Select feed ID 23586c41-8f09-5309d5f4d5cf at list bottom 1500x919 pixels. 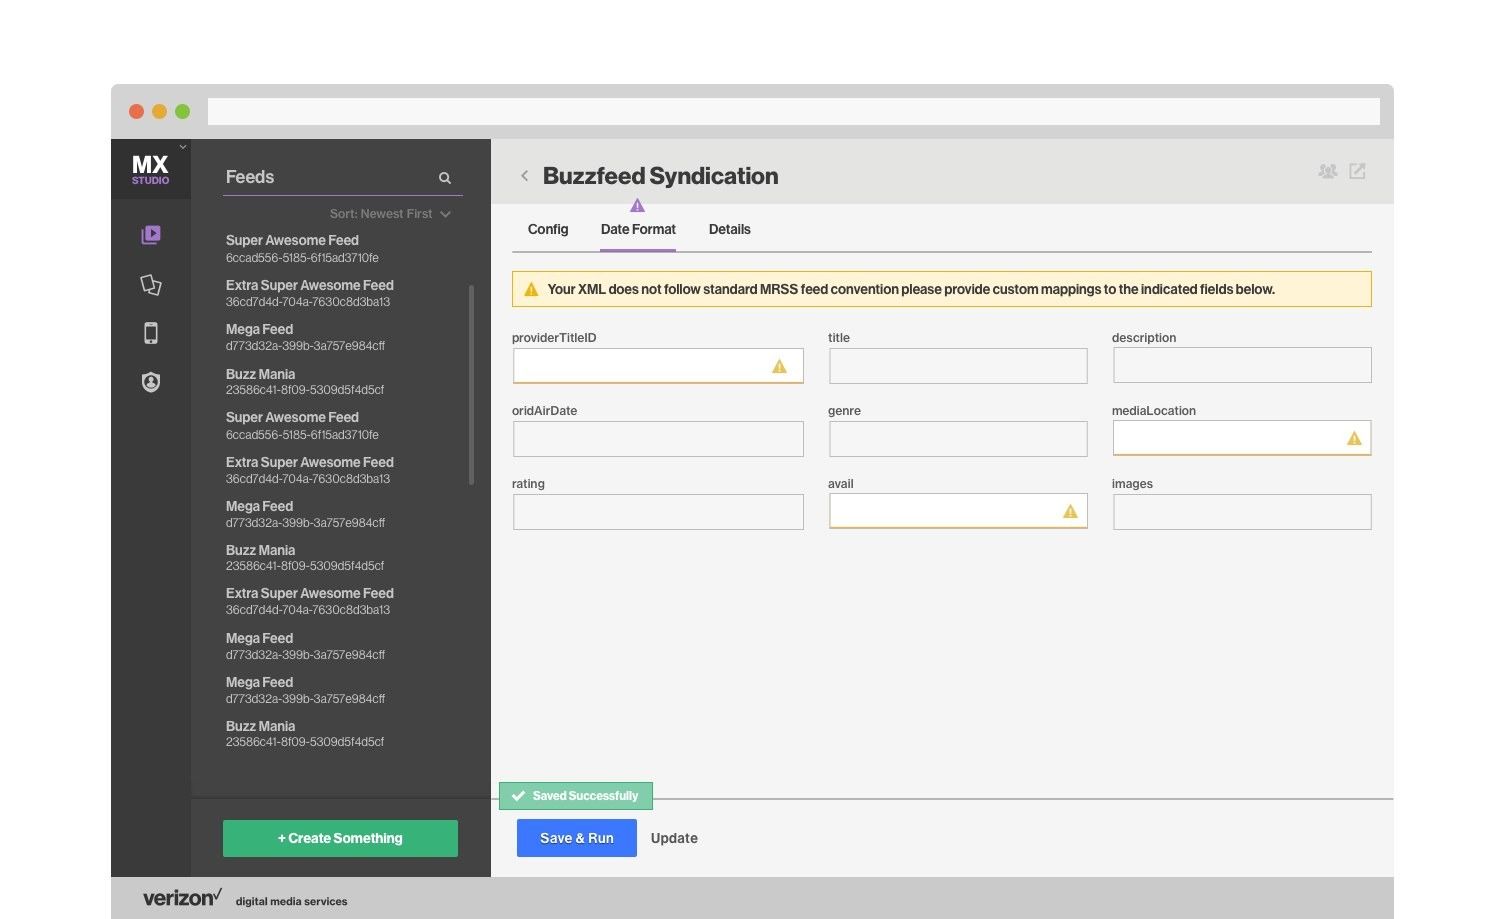[x=305, y=742]
